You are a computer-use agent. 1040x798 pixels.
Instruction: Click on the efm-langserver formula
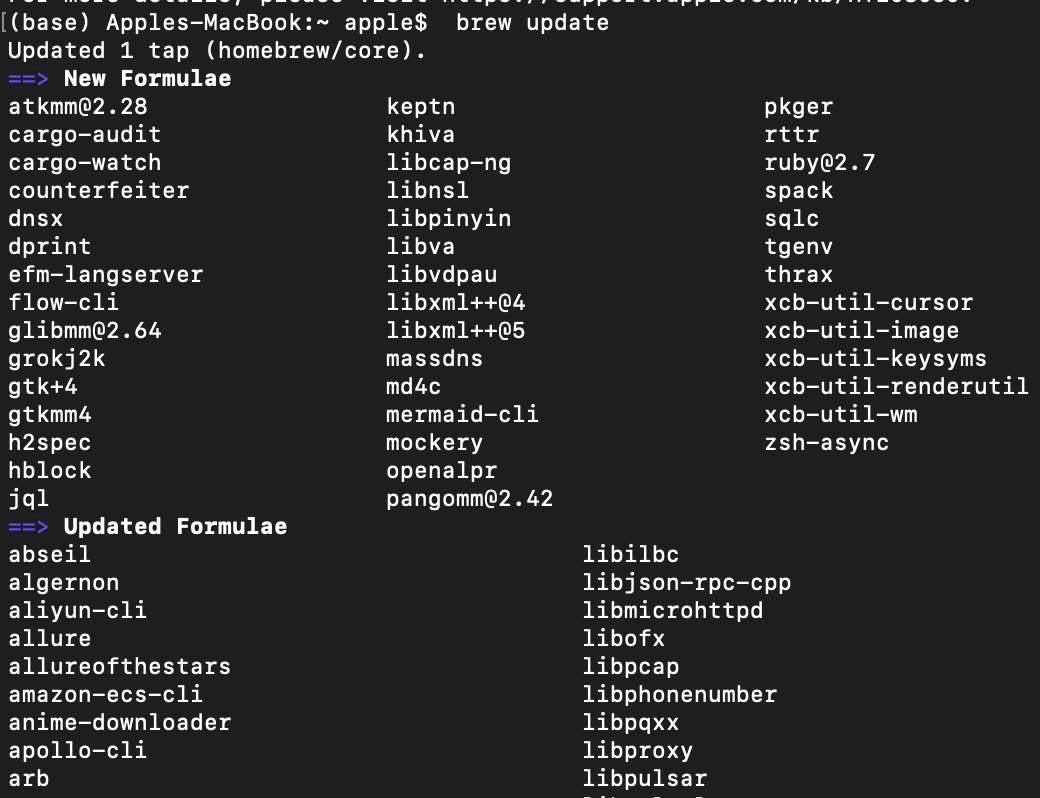click(x=106, y=274)
